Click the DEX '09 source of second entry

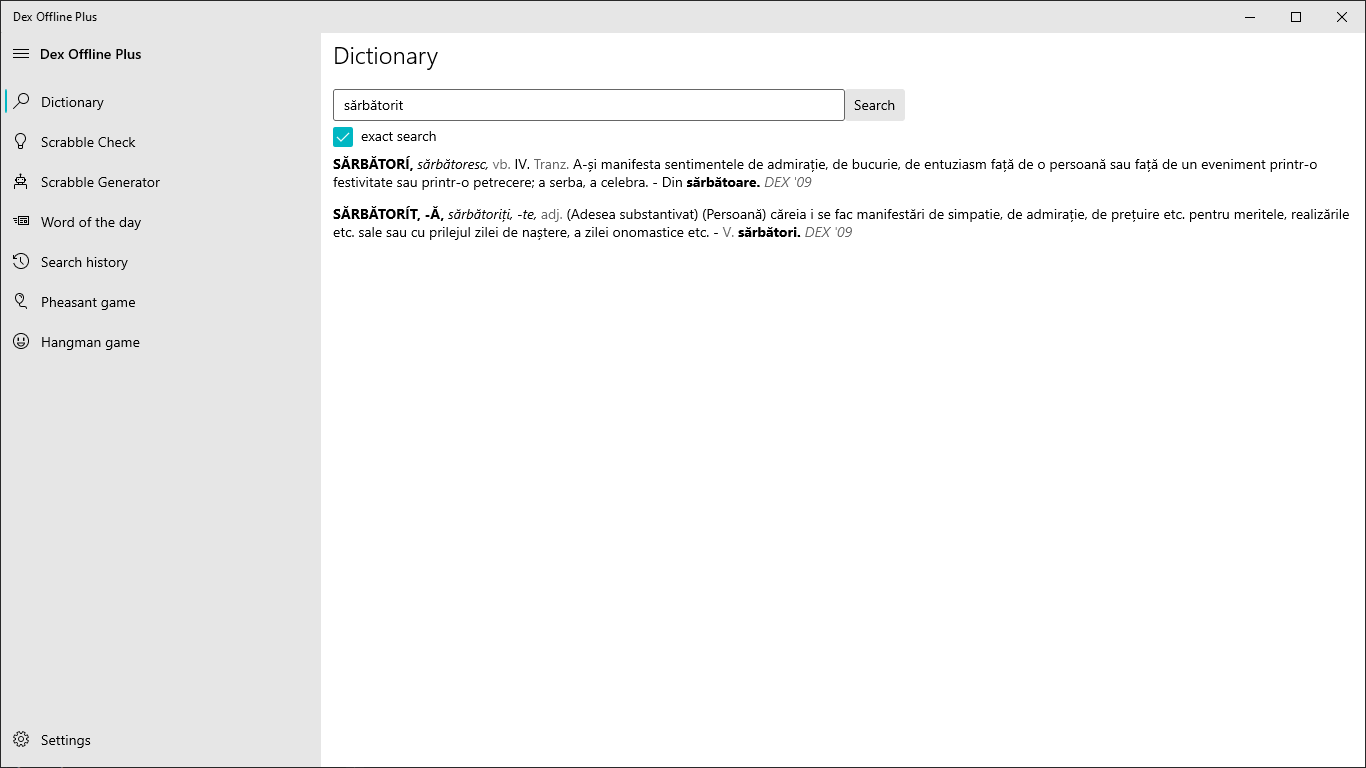coord(828,233)
